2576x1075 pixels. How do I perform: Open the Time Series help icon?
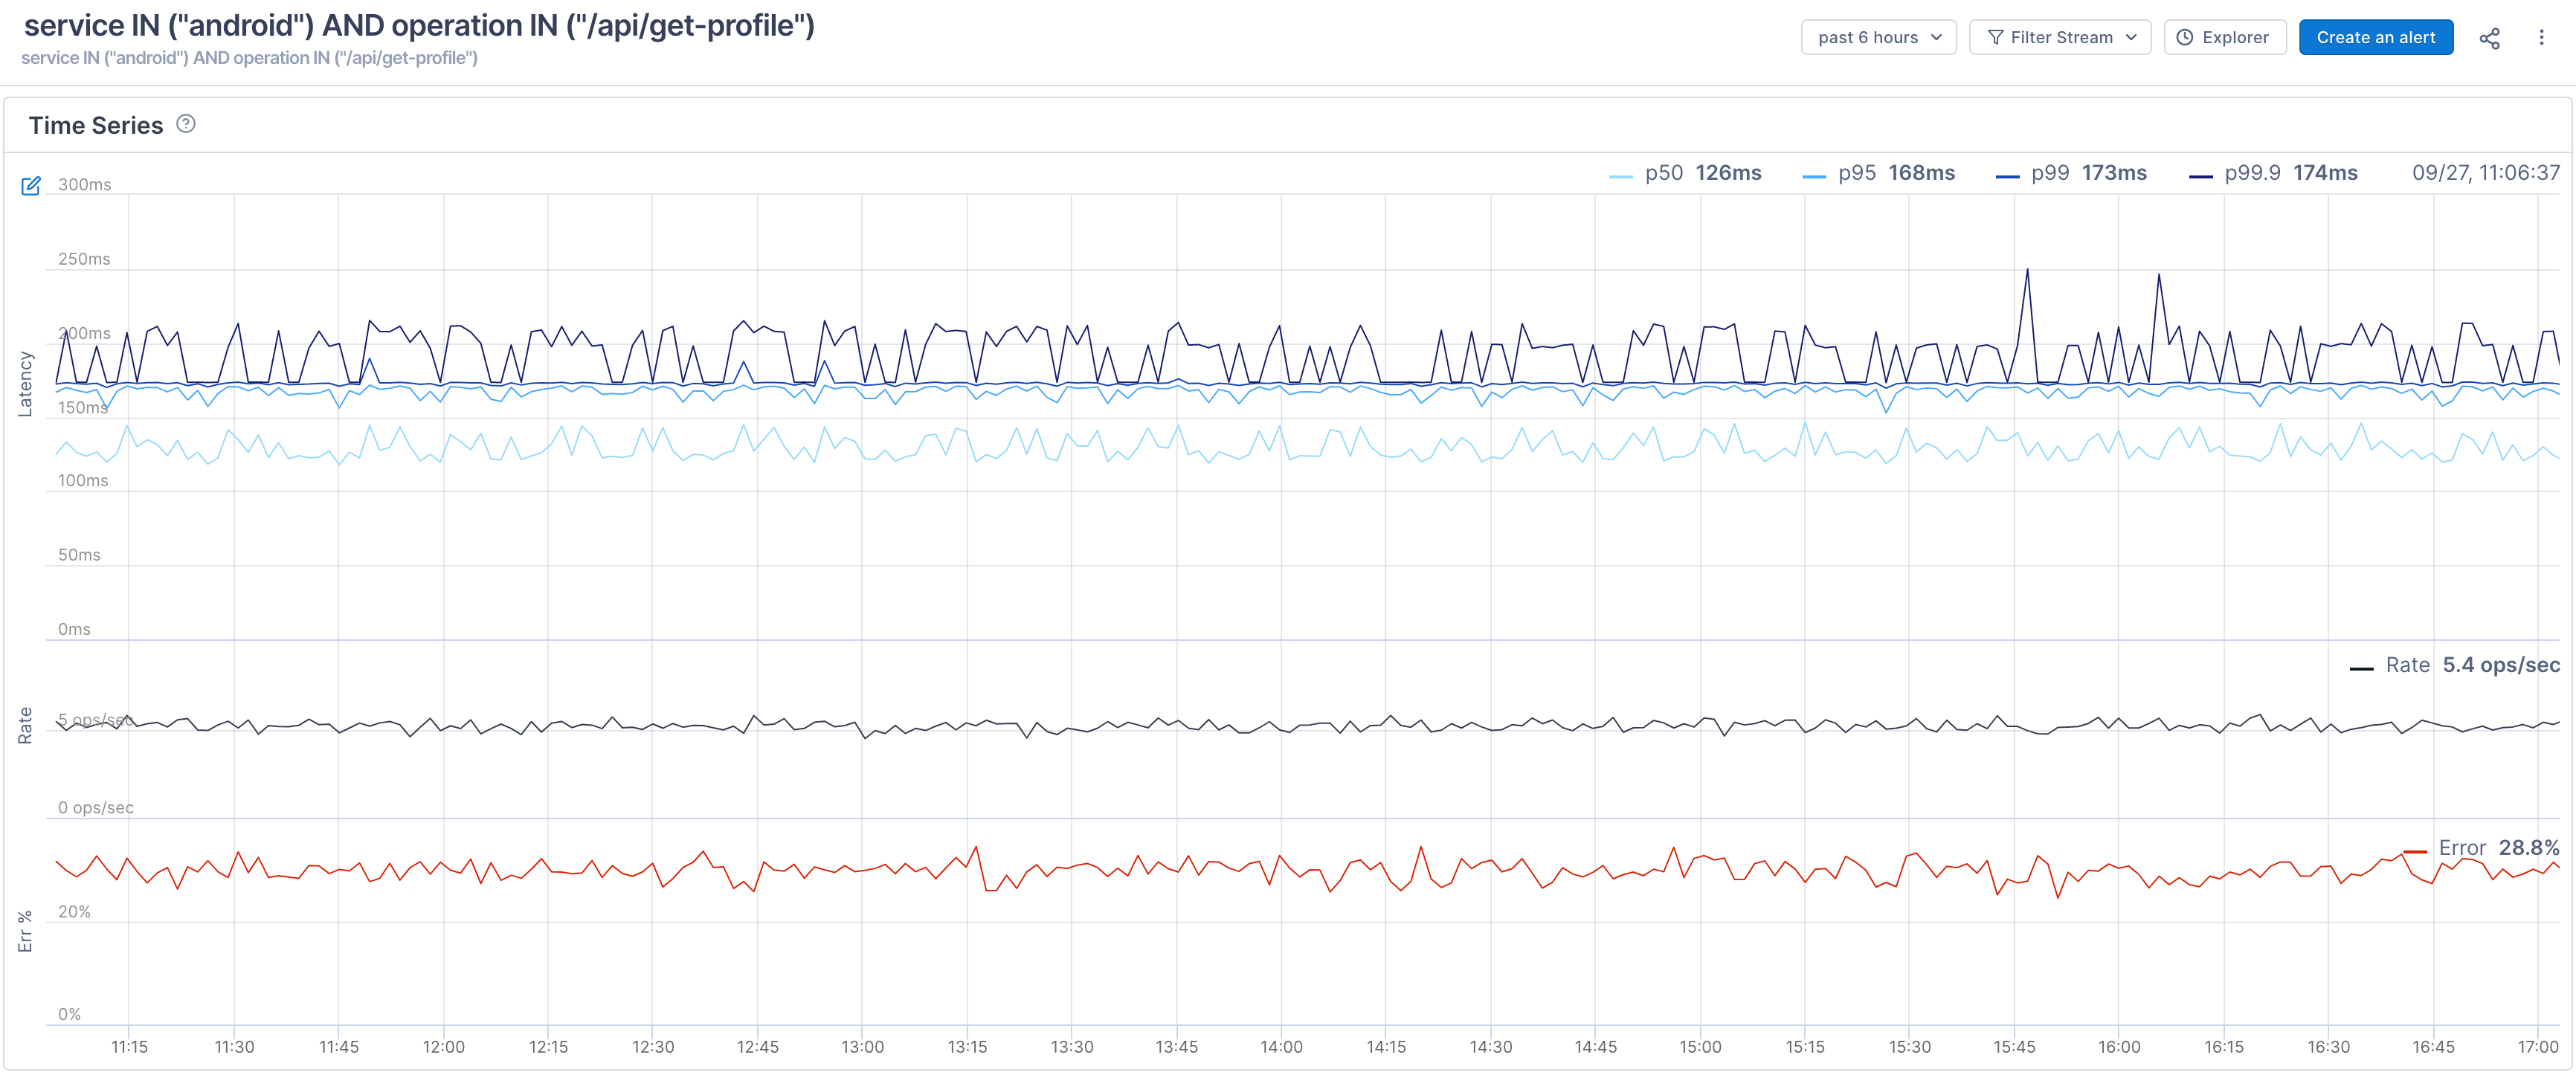coord(186,124)
